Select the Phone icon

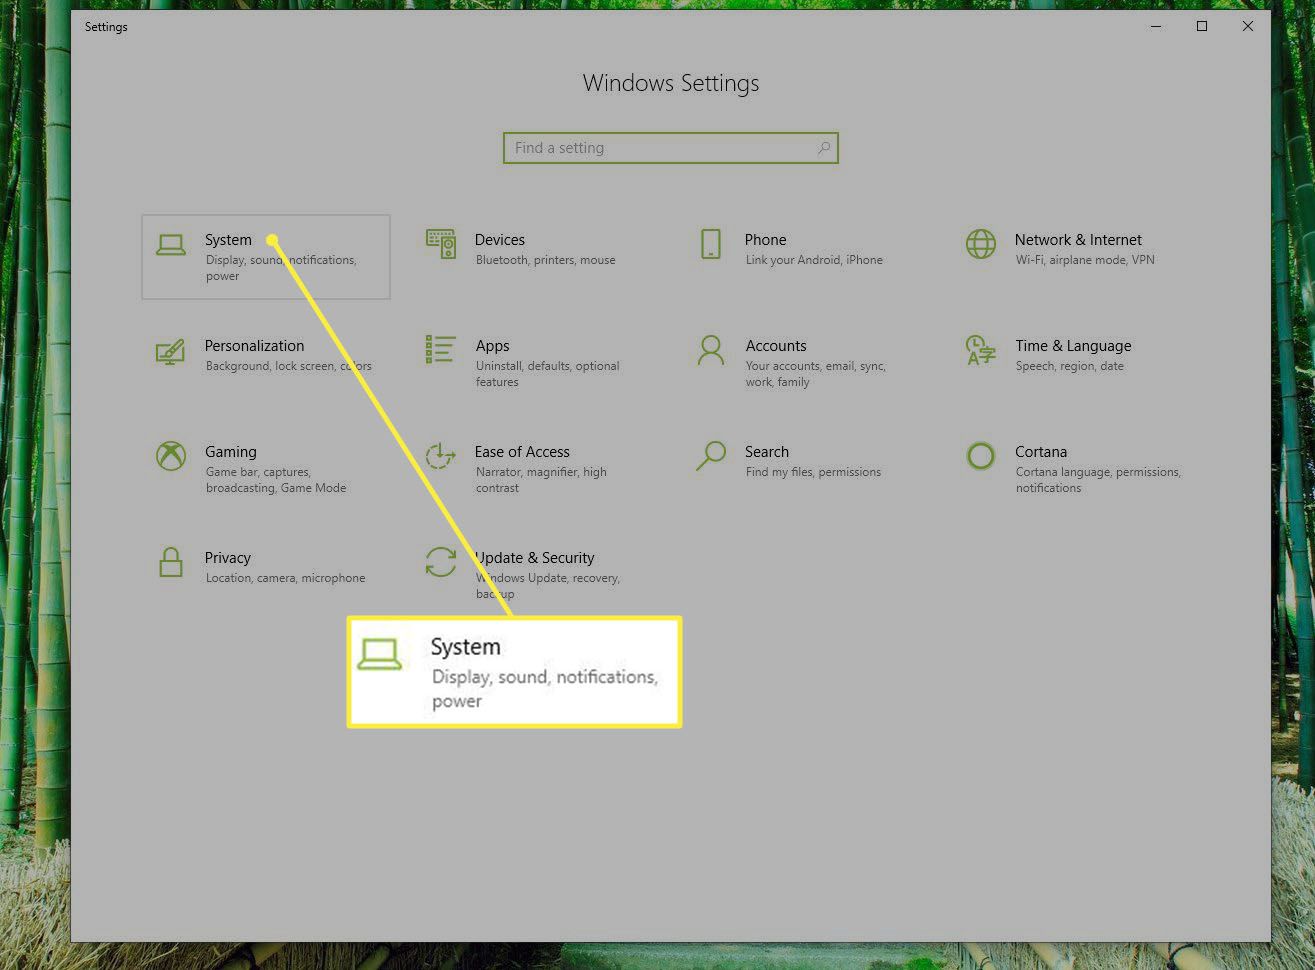click(711, 244)
